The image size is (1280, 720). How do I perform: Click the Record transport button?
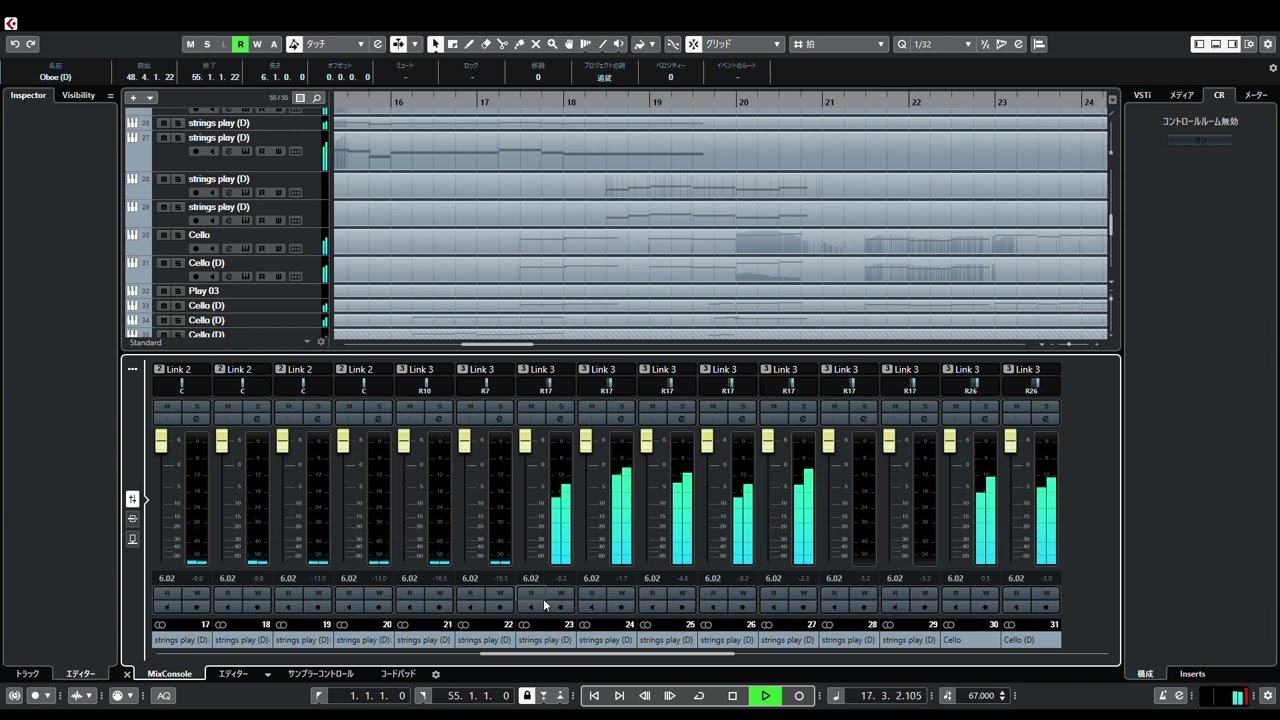point(799,696)
